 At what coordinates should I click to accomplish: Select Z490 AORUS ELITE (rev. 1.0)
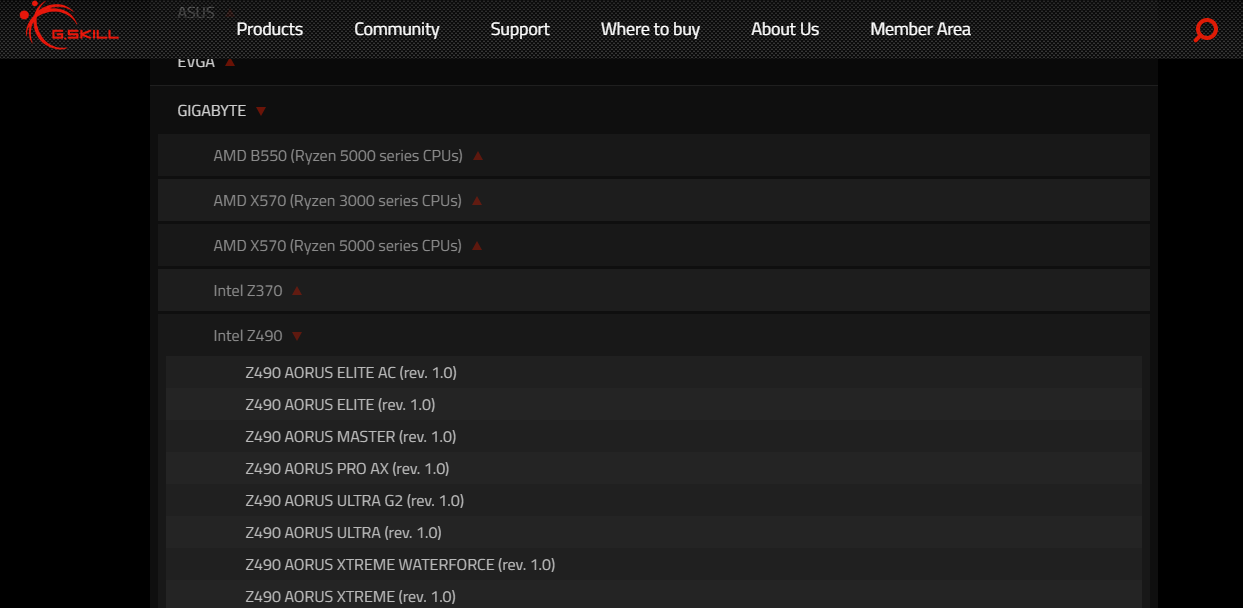(x=654, y=404)
